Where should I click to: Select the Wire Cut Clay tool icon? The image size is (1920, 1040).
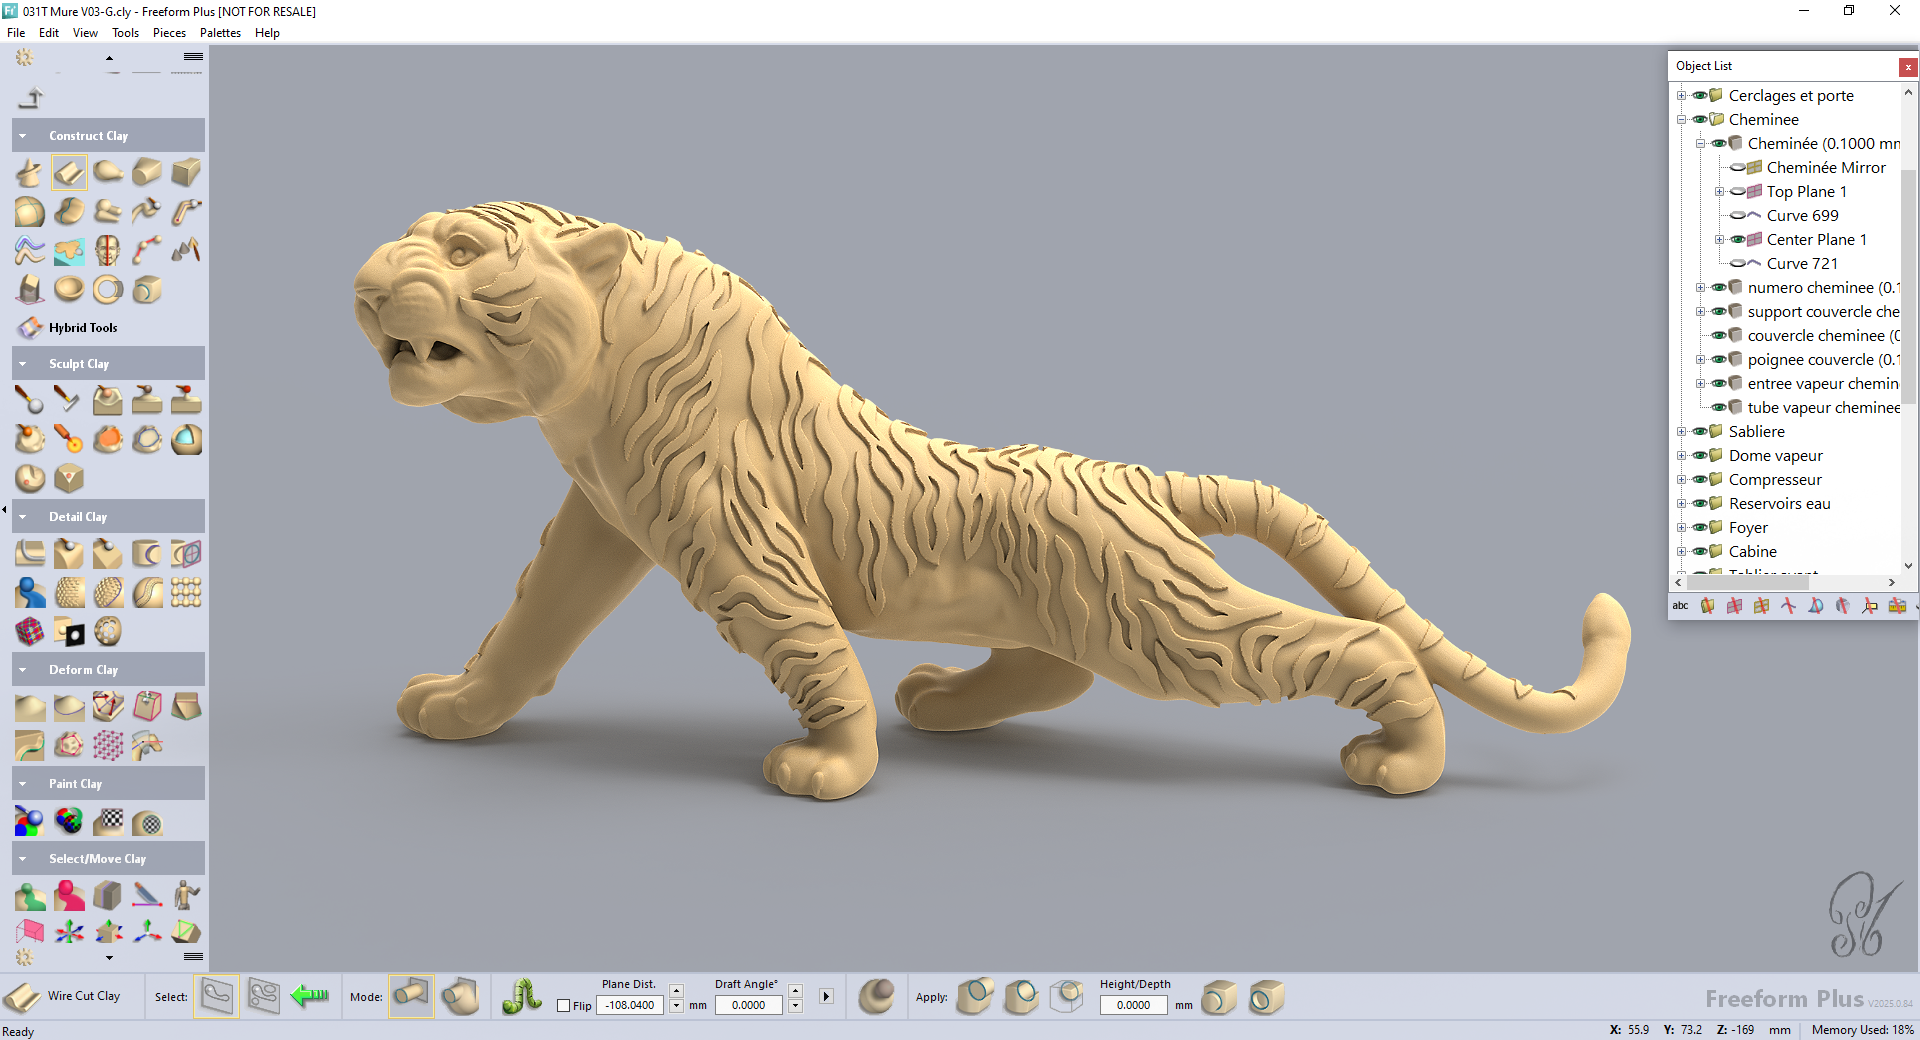coord(22,997)
